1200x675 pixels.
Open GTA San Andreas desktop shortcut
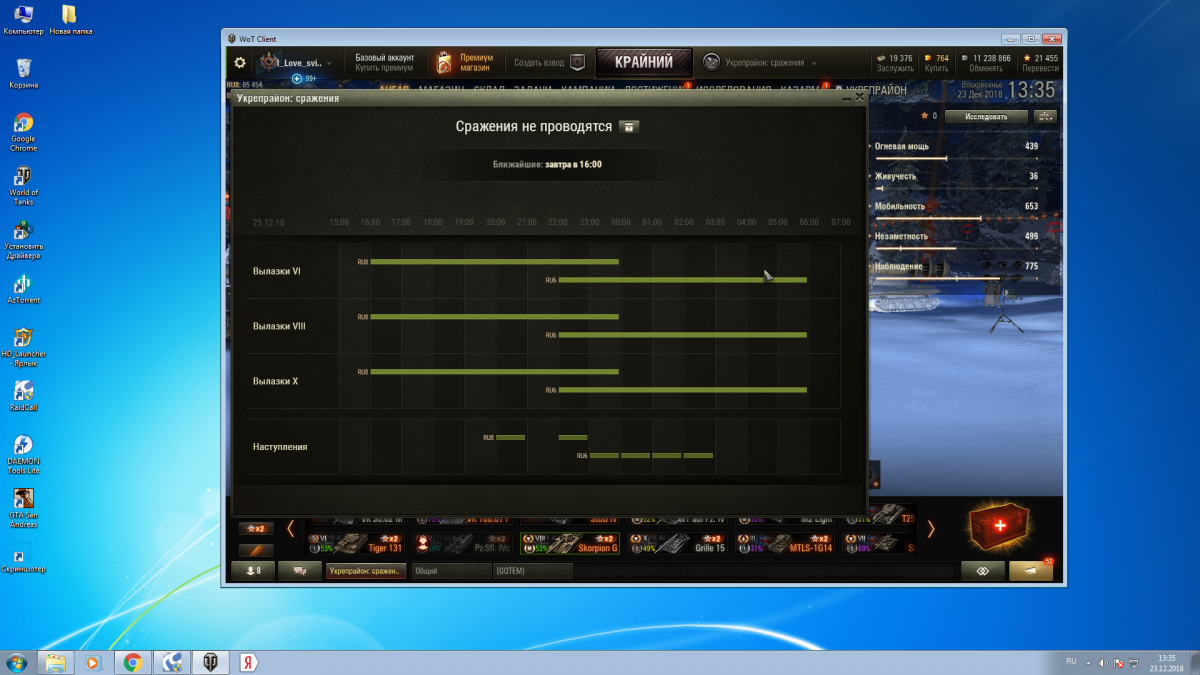click(x=23, y=508)
